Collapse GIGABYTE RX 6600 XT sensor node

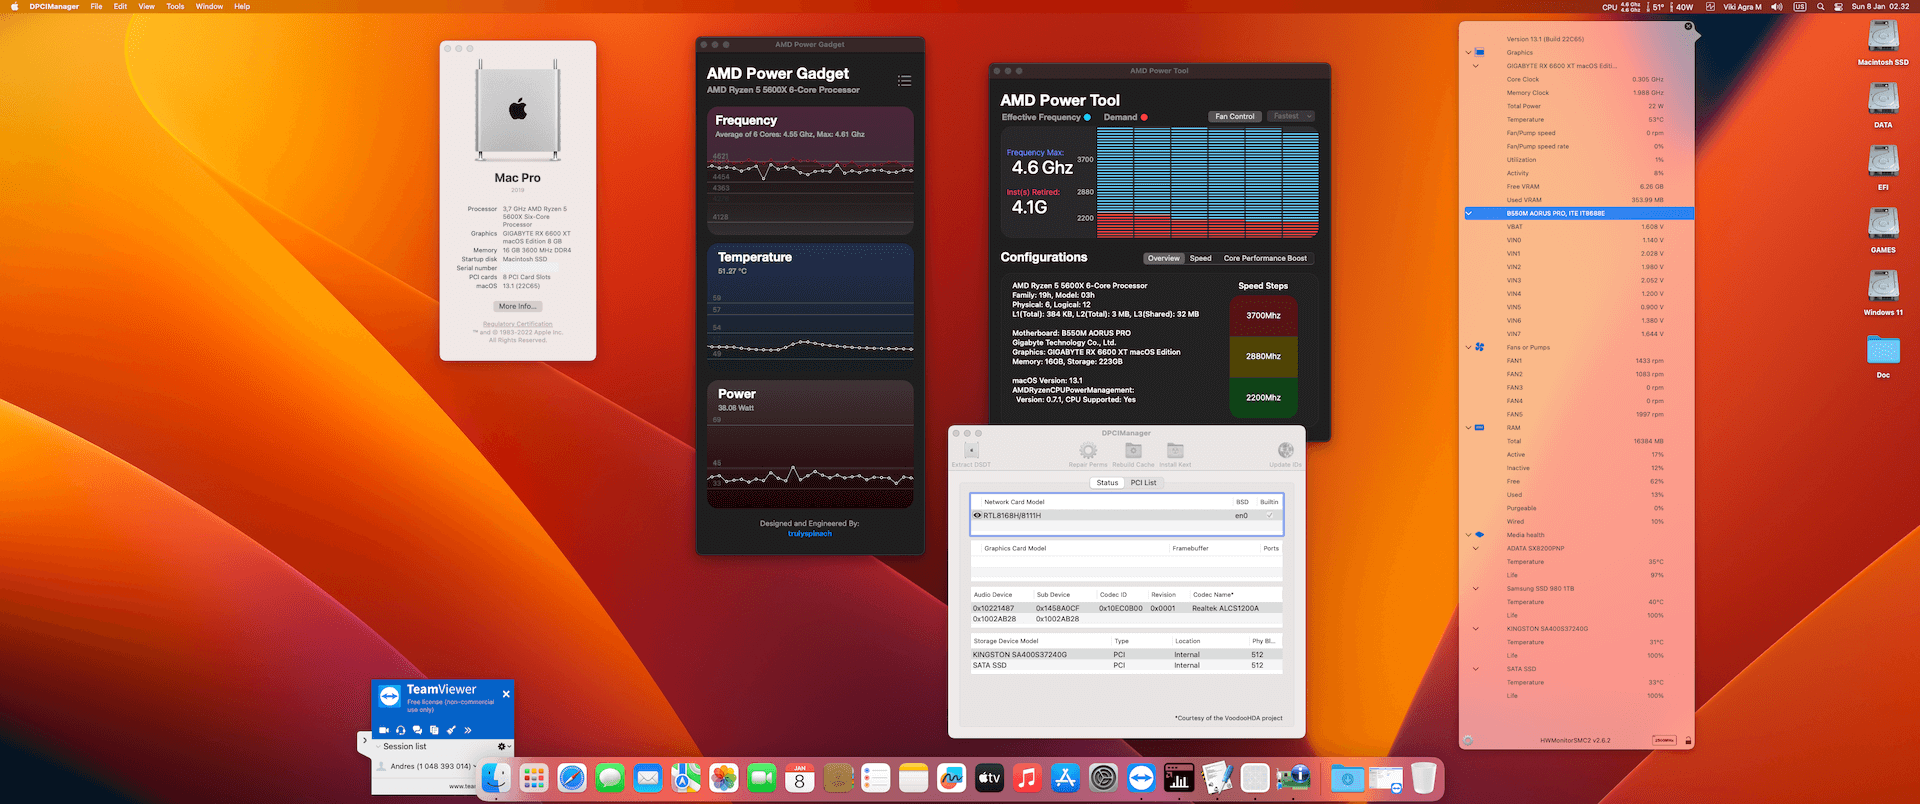1476,66
